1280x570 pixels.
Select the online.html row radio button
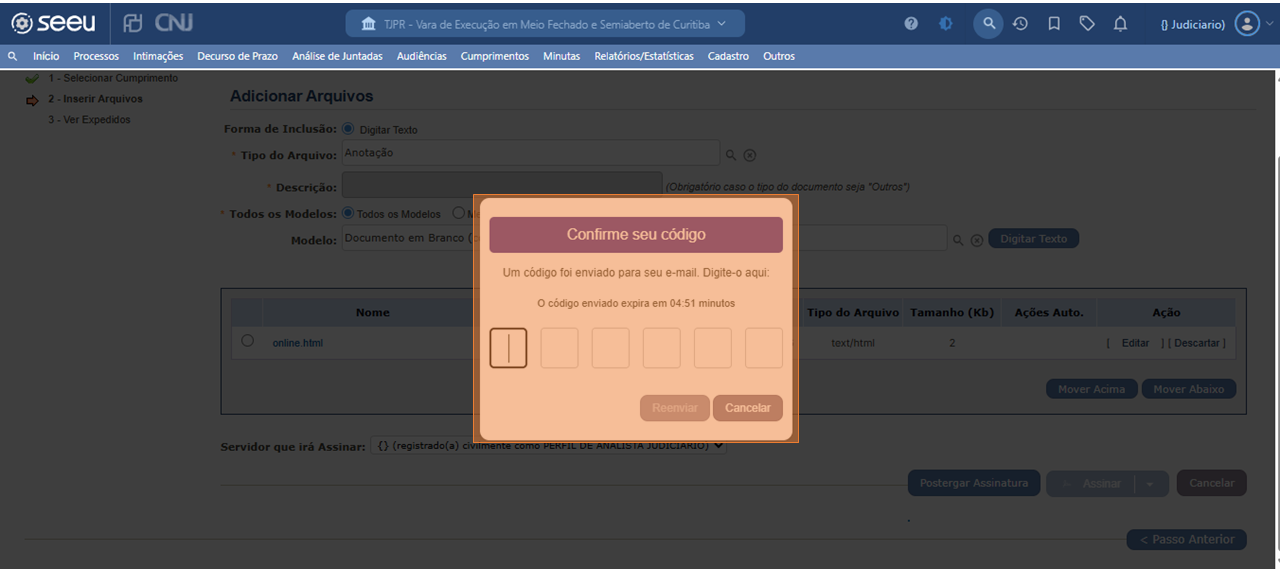[x=248, y=341]
